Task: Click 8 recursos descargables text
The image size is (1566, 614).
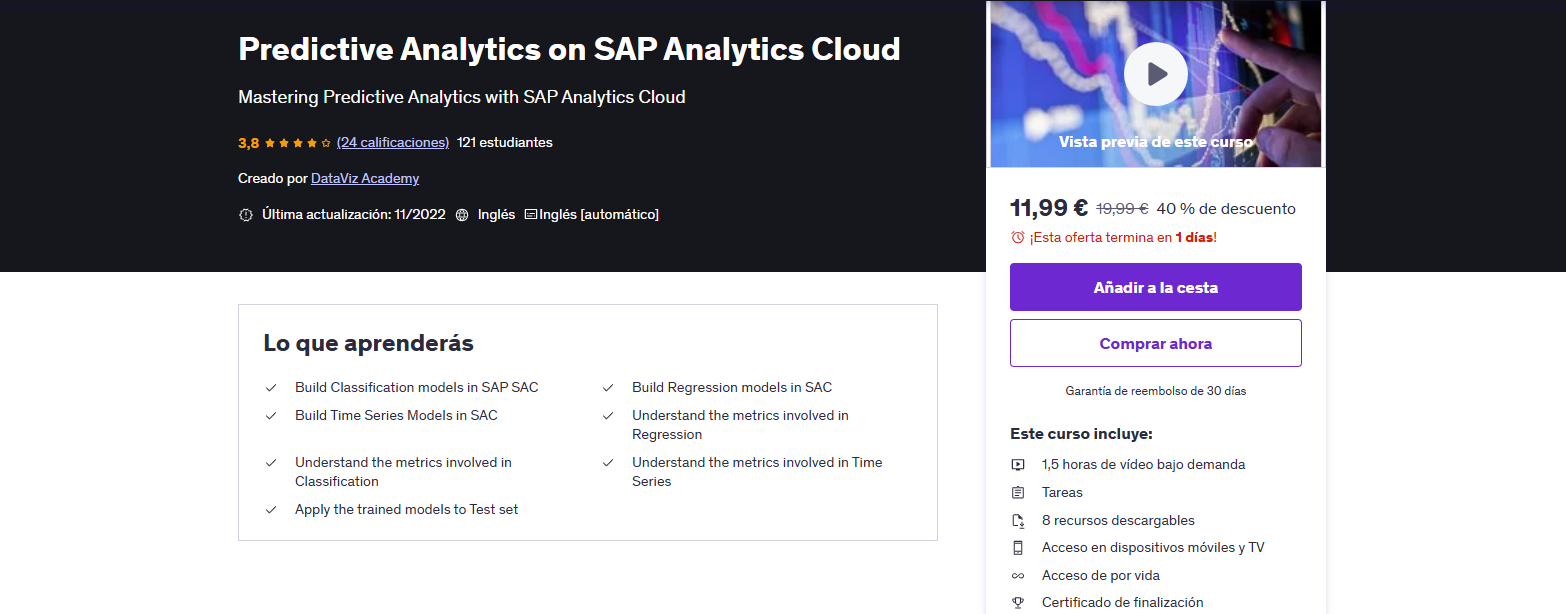Action: [1118, 520]
